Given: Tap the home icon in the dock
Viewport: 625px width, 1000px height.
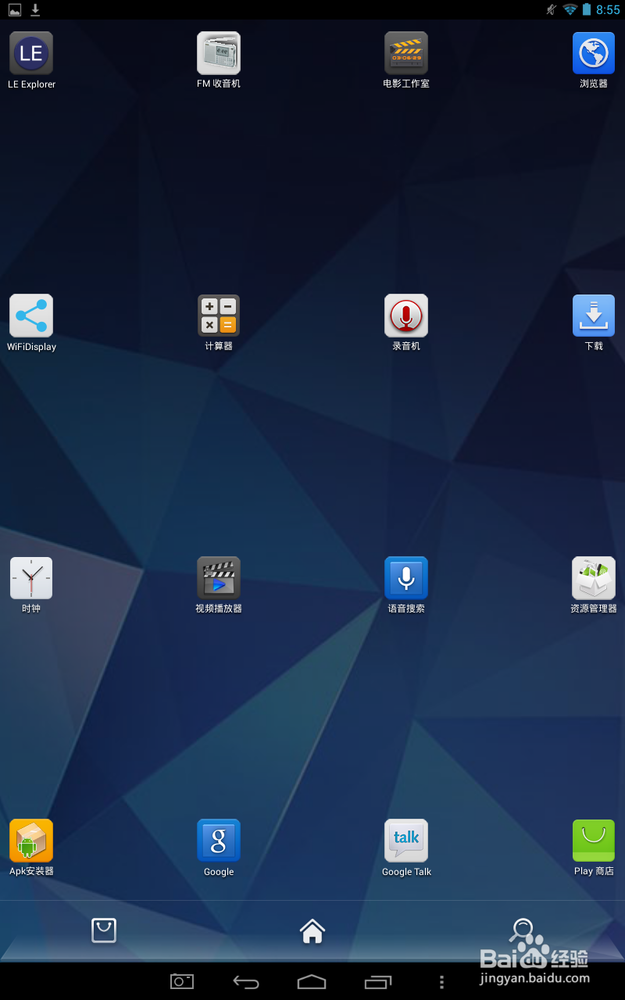Looking at the screenshot, I should [x=312, y=932].
